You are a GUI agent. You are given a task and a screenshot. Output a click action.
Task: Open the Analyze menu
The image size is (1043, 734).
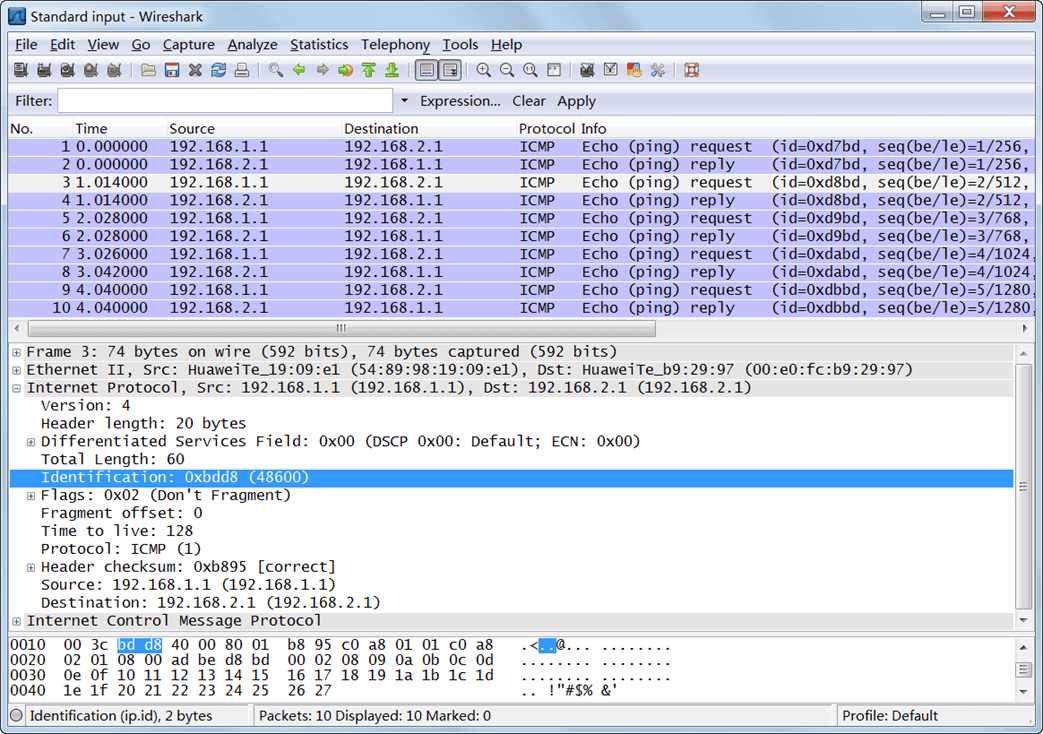pyautogui.click(x=252, y=44)
